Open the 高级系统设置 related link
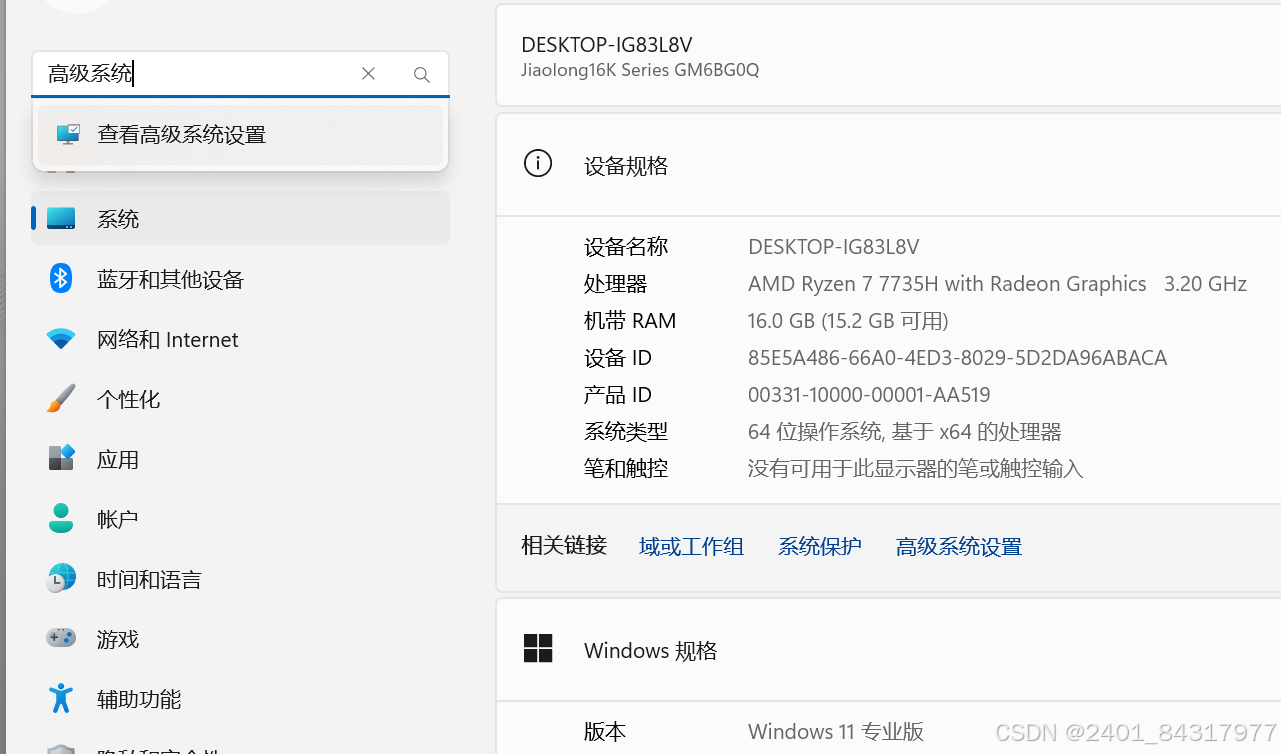Image resolution: width=1281 pixels, height=754 pixels. coord(959,546)
